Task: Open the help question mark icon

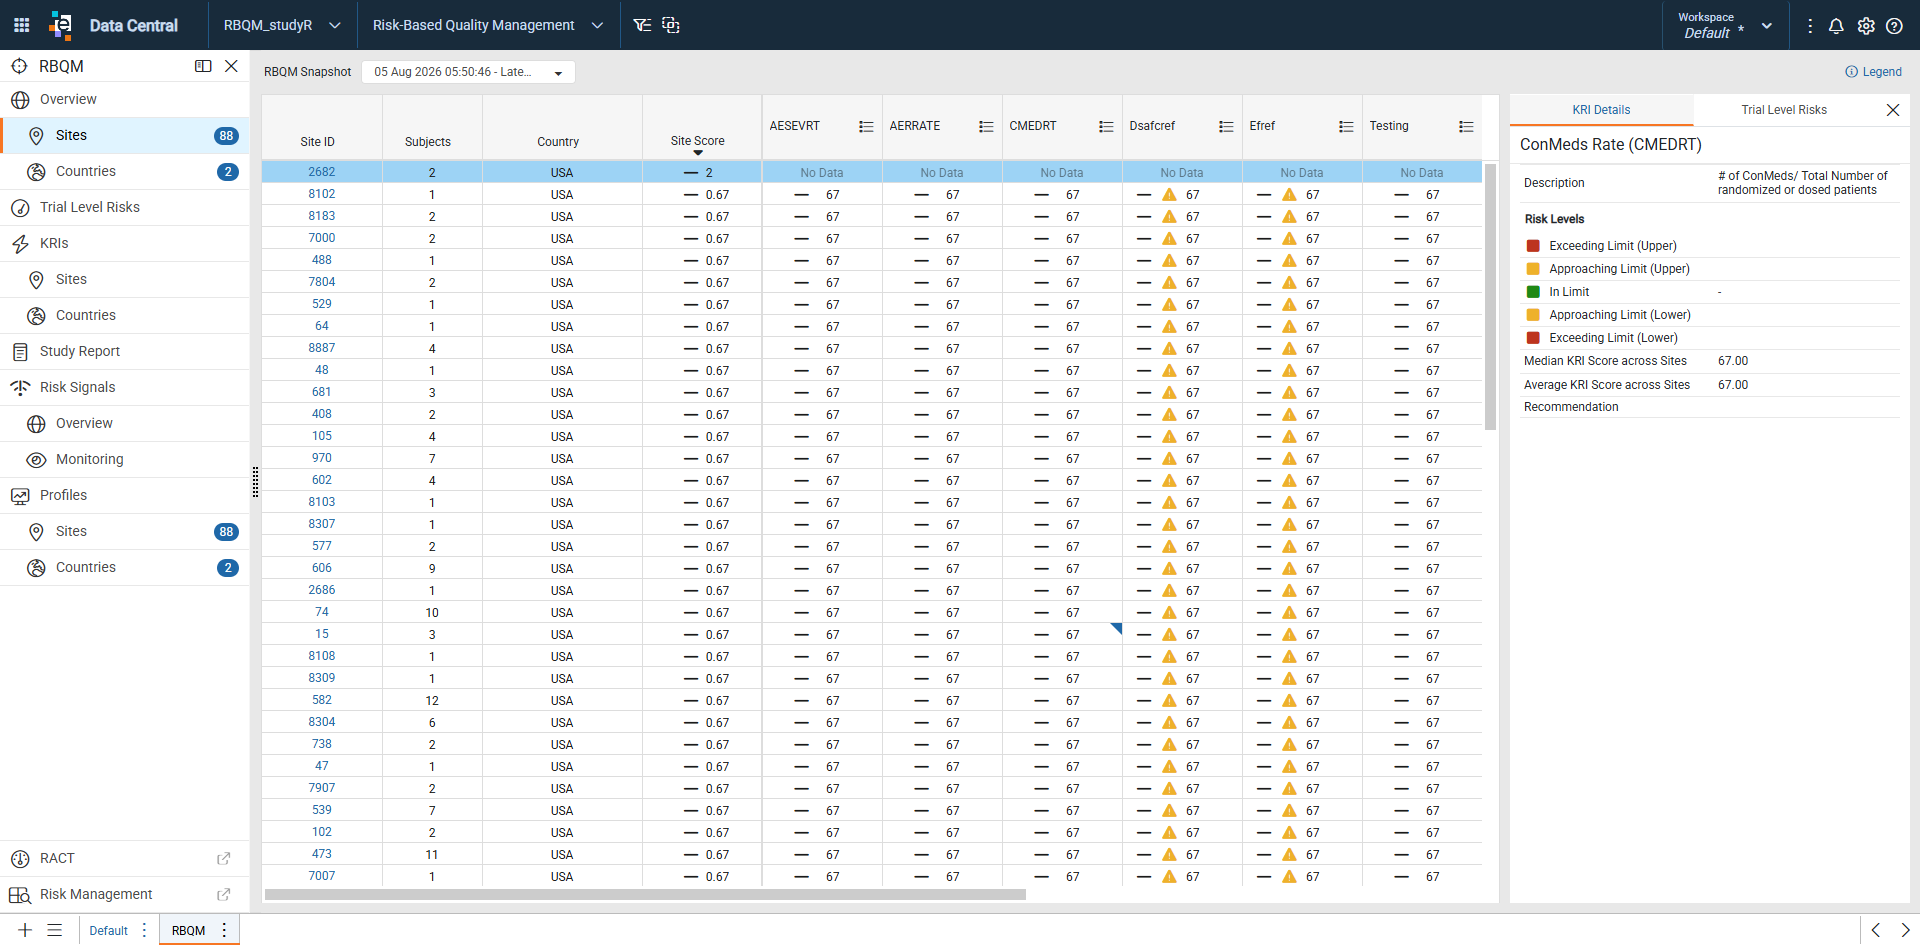Action: pyautogui.click(x=1894, y=26)
